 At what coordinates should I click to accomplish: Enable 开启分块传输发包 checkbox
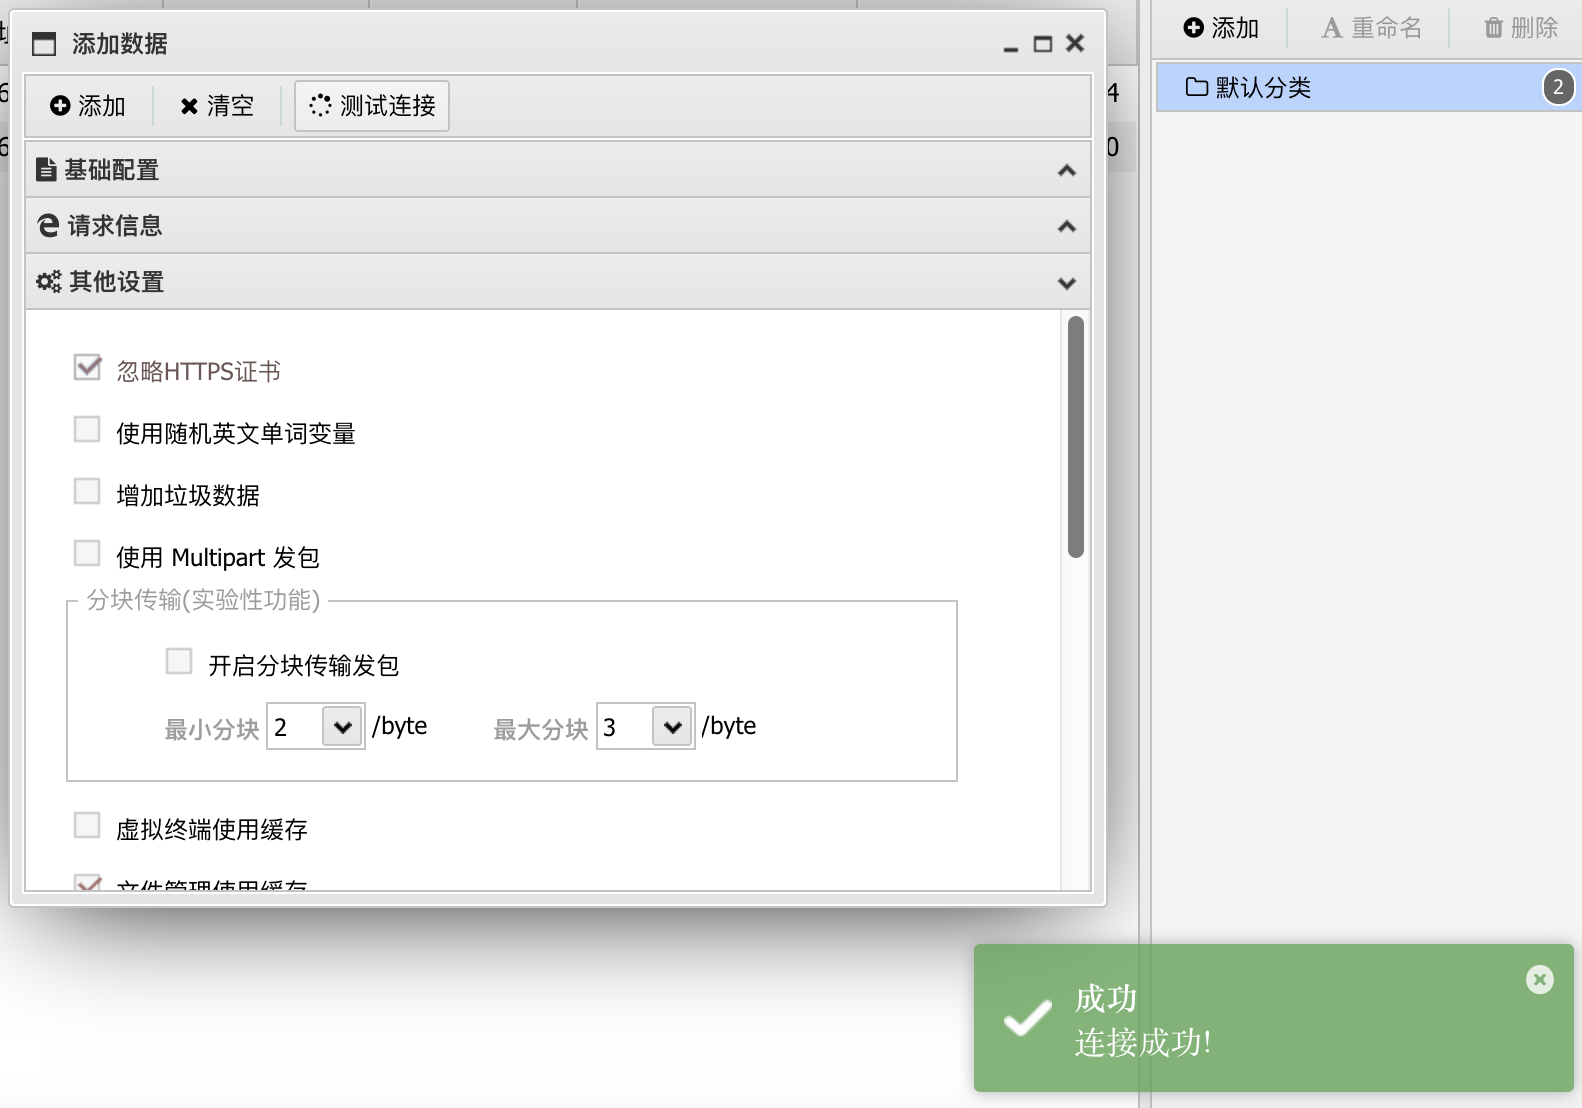[x=179, y=662]
